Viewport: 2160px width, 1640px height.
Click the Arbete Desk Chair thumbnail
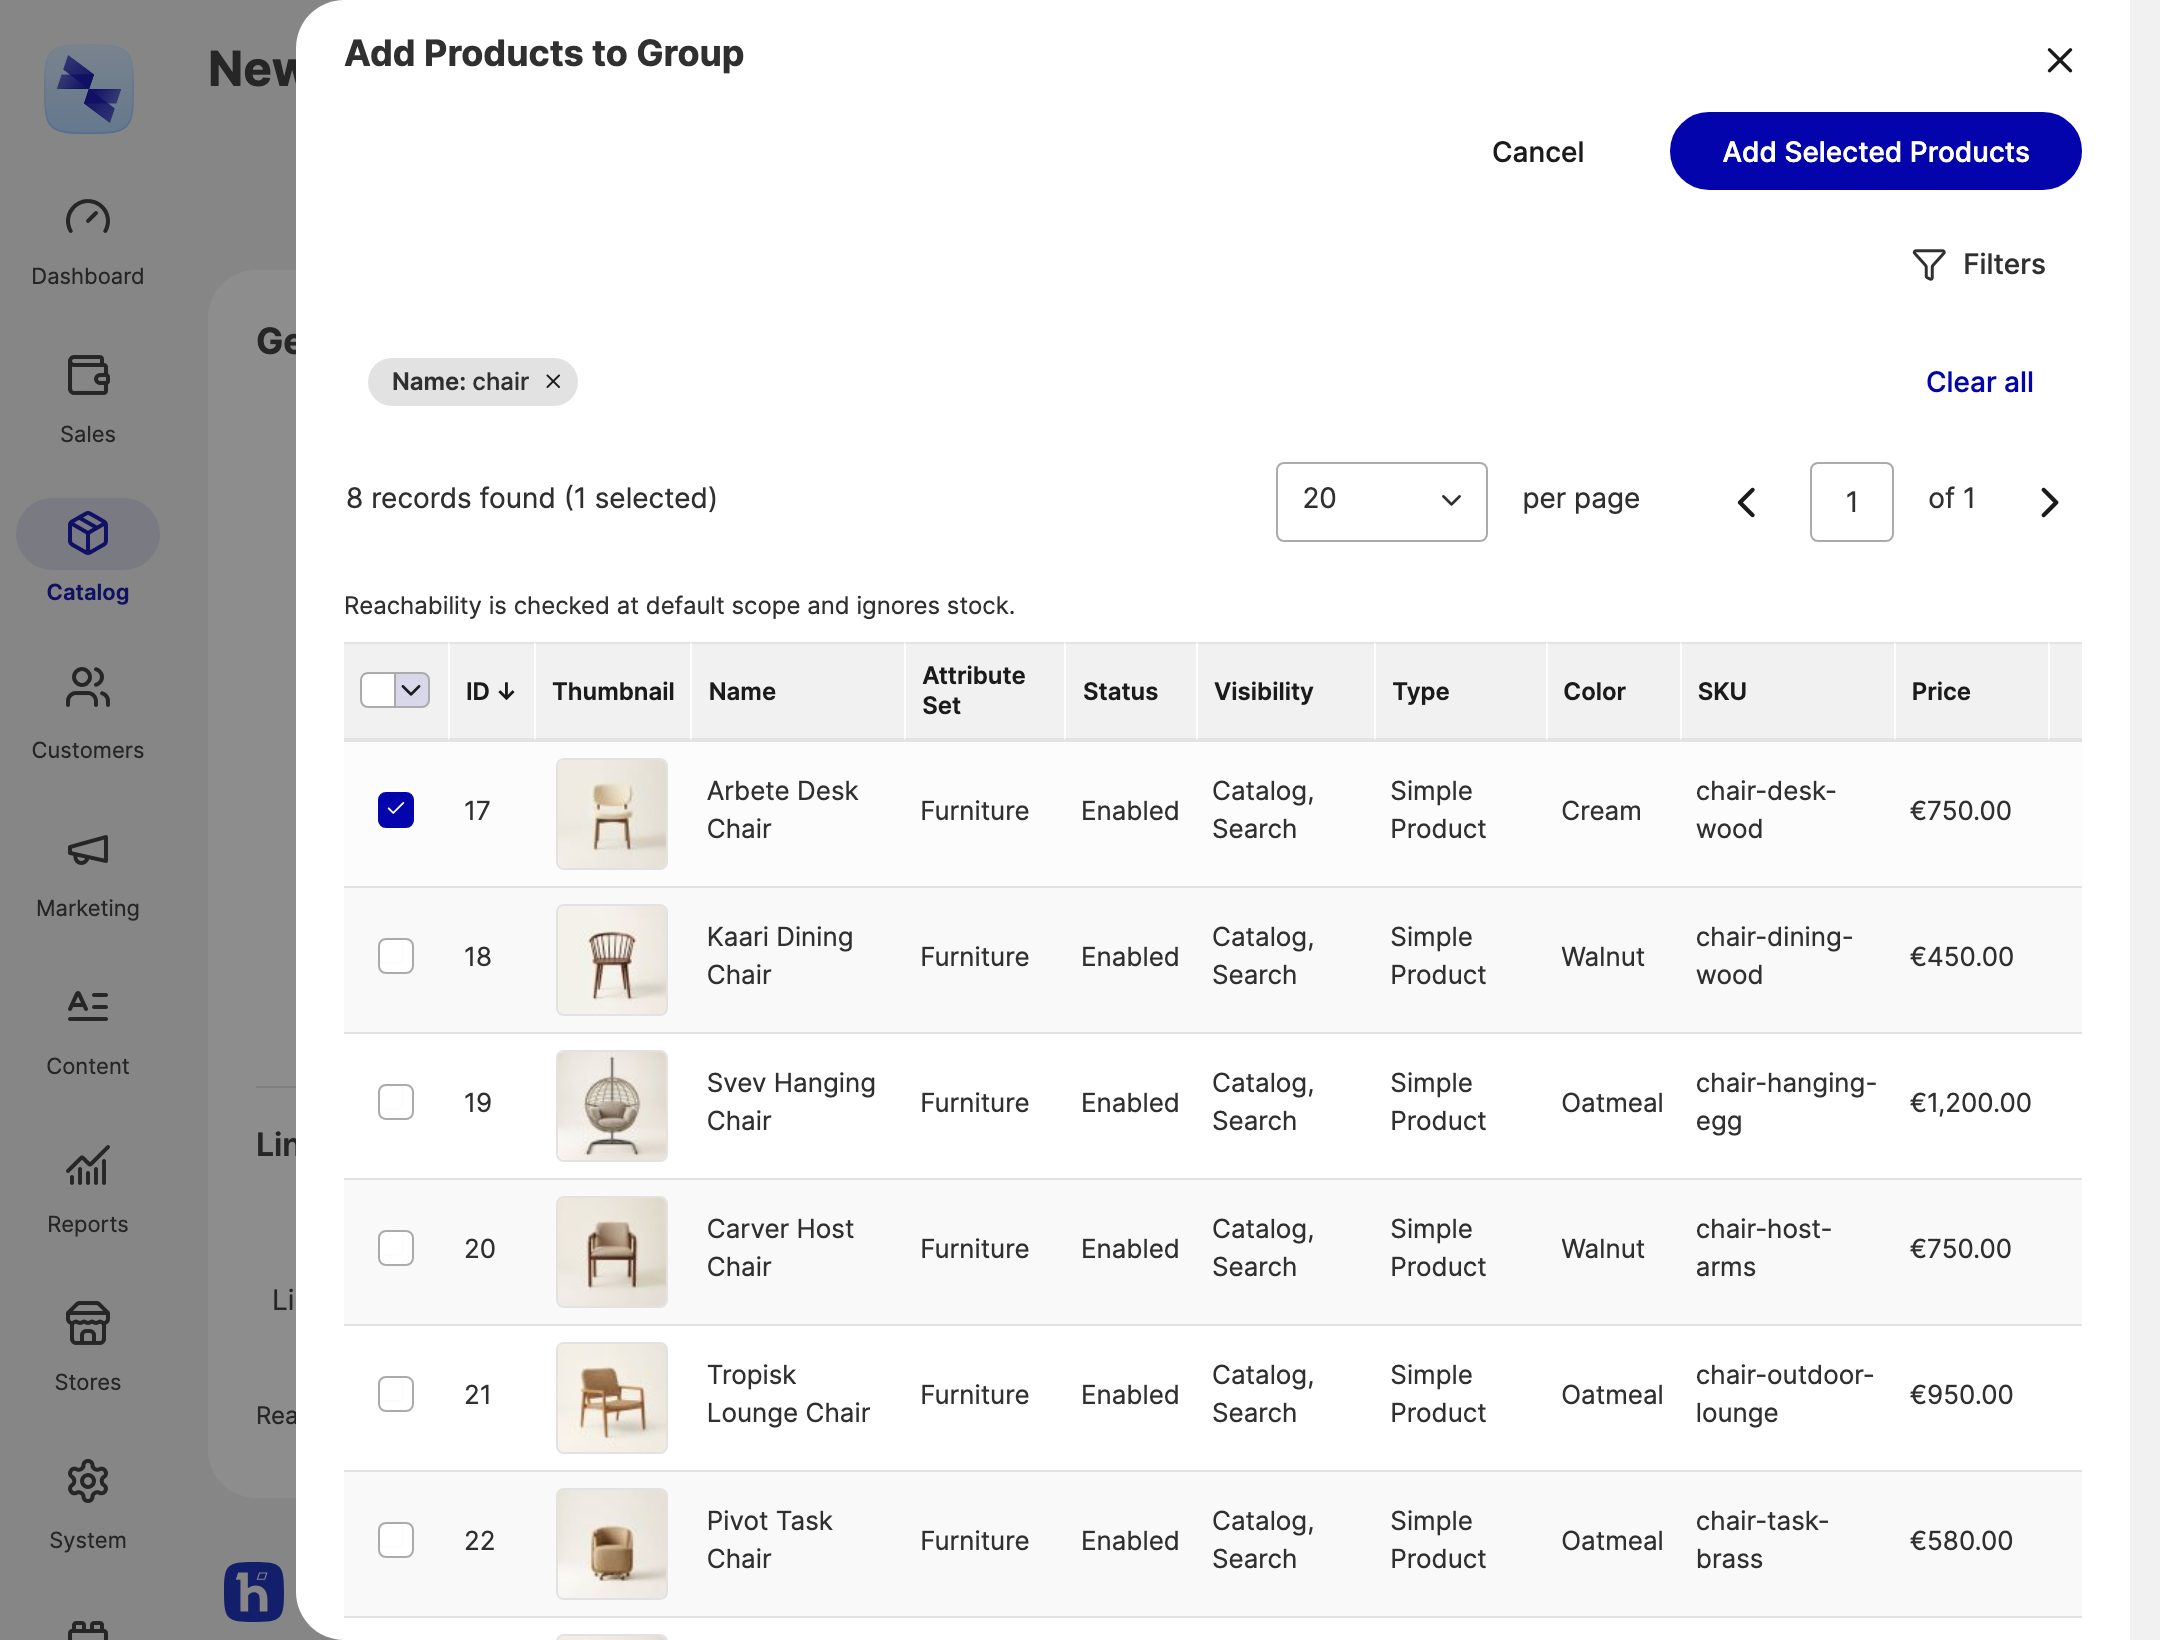tap(612, 813)
